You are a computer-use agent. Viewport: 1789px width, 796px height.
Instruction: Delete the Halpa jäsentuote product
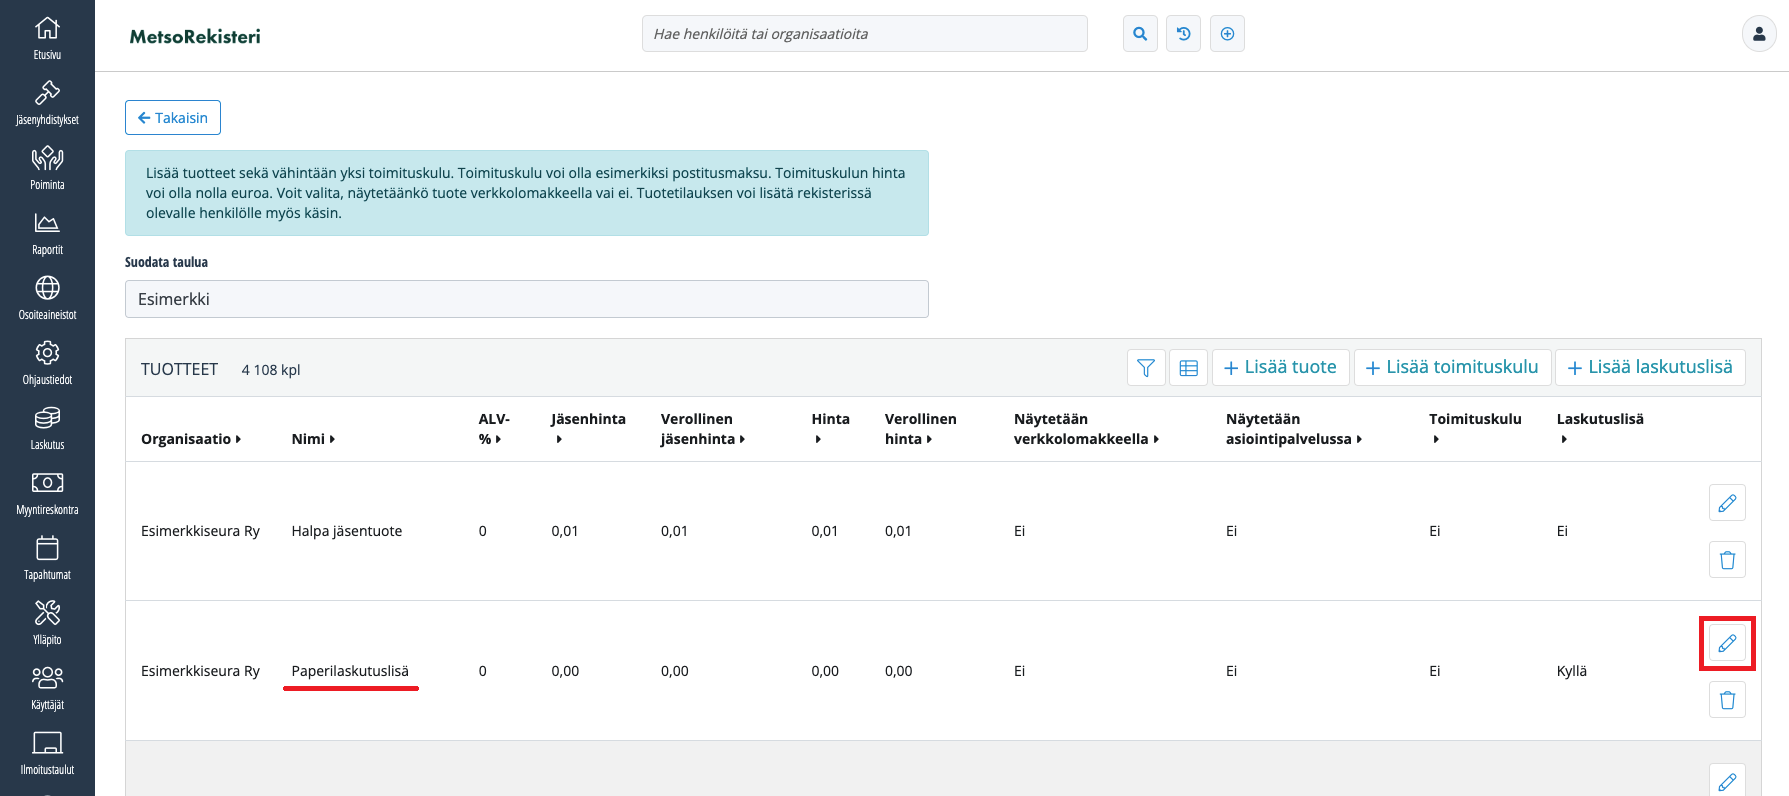pos(1727,560)
